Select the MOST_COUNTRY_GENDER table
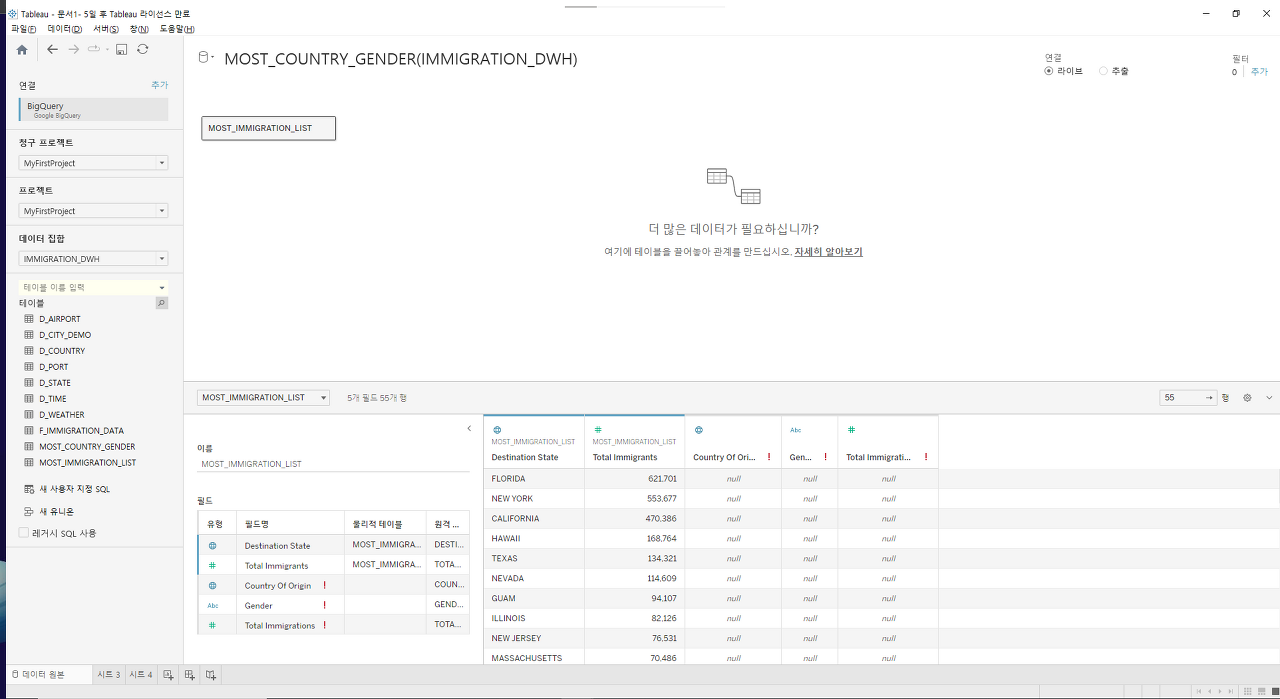 click(x=87, y=447)
